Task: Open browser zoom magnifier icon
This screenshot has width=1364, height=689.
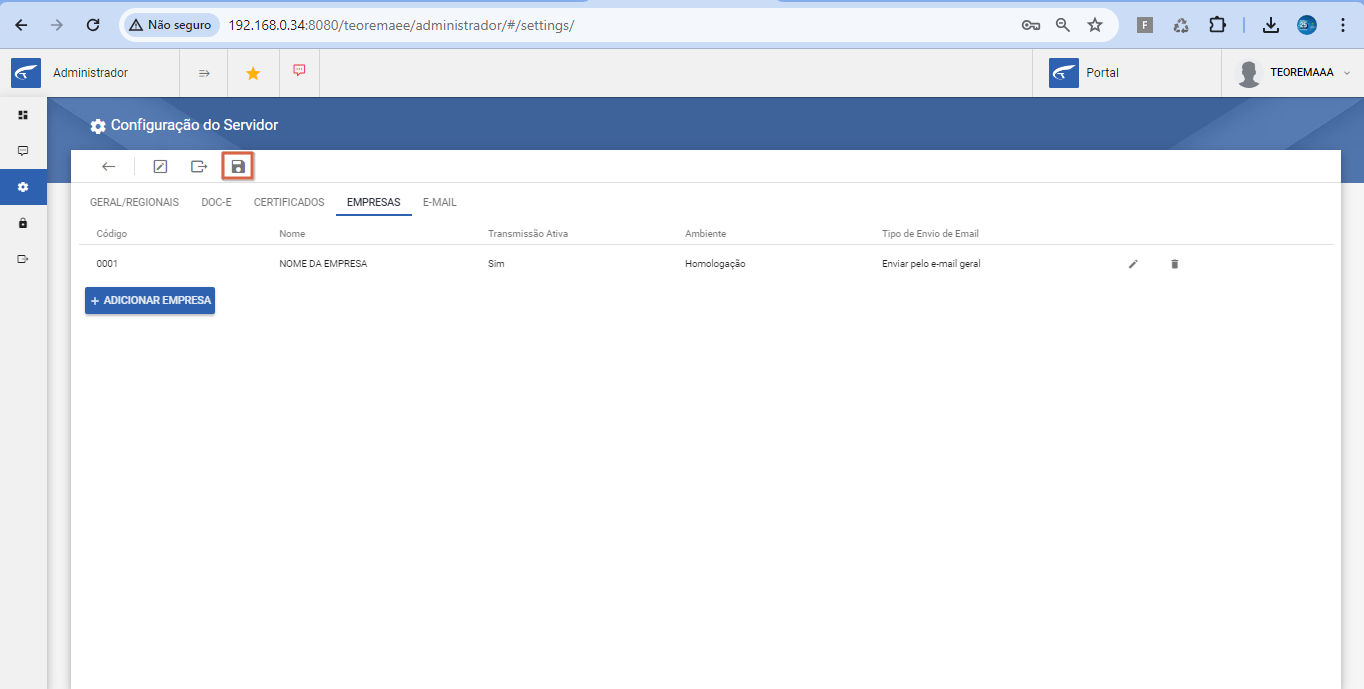Action: pyautogui.click(x=1063, y=25)
